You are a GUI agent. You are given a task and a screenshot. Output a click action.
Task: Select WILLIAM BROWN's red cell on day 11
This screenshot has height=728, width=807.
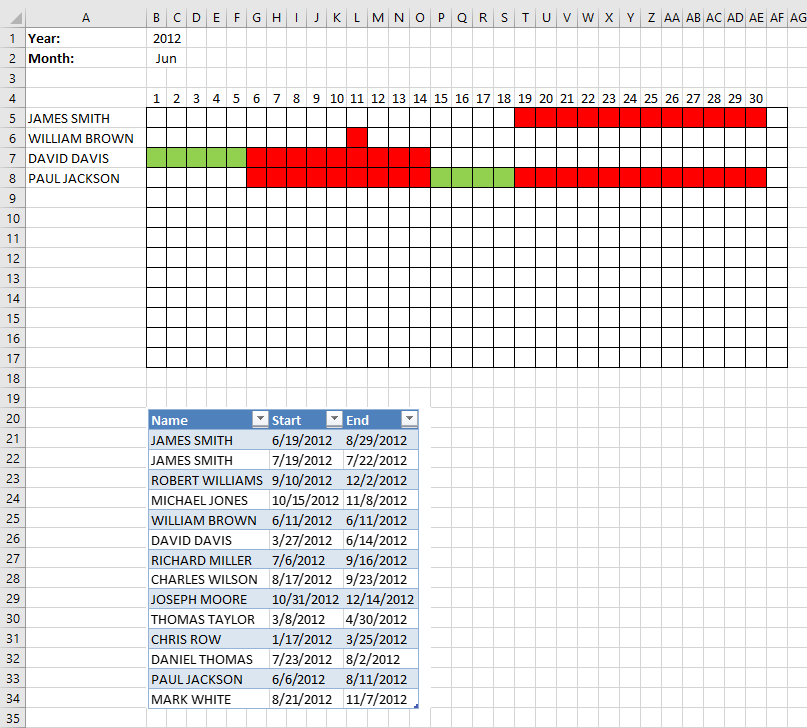(x=357, y=138)
